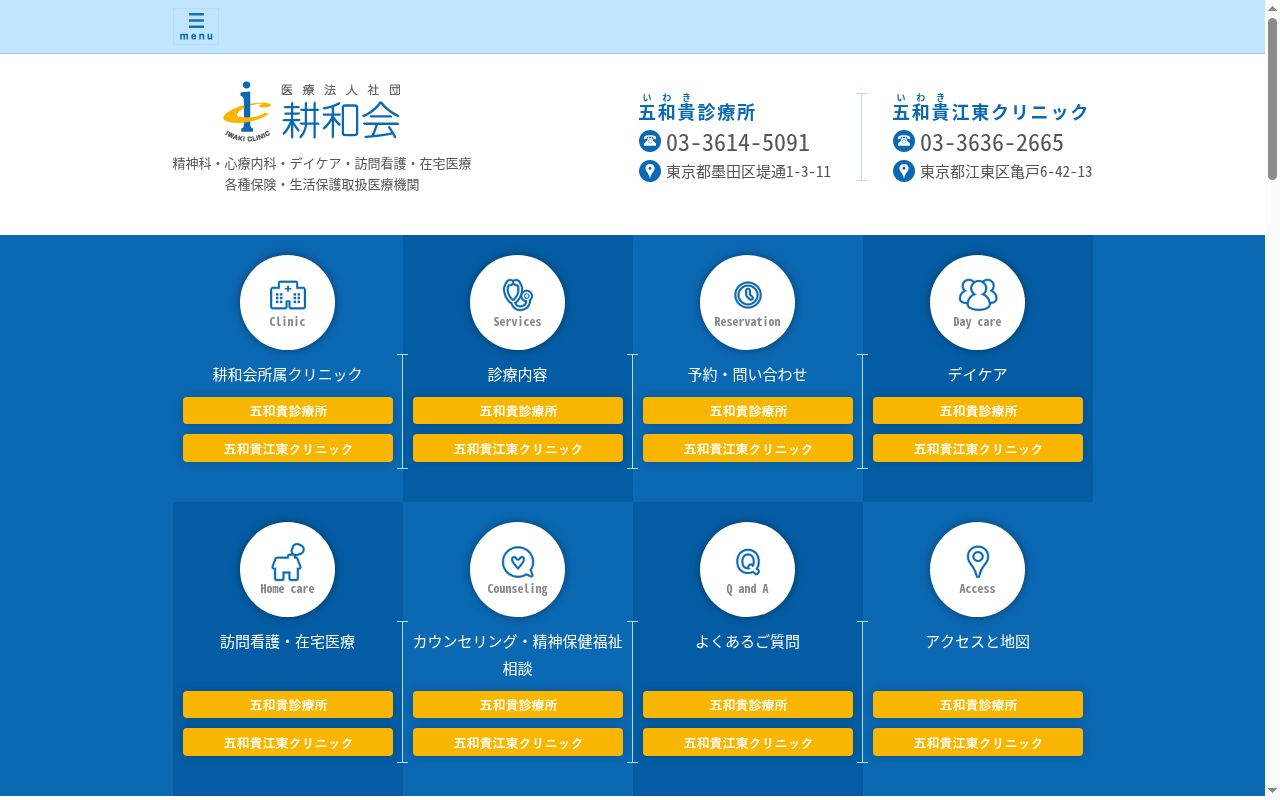Open 五和貴診療所 under よくあるご質問
1280x800 pixels.
point(748,705)
